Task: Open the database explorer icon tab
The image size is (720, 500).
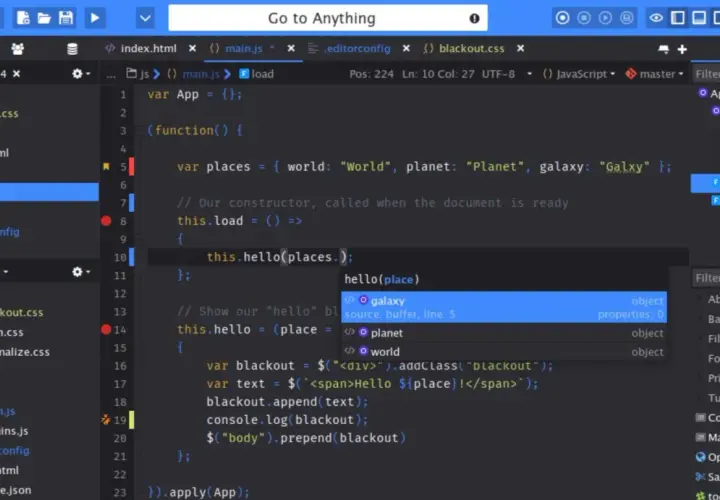Action: (72, 49)
